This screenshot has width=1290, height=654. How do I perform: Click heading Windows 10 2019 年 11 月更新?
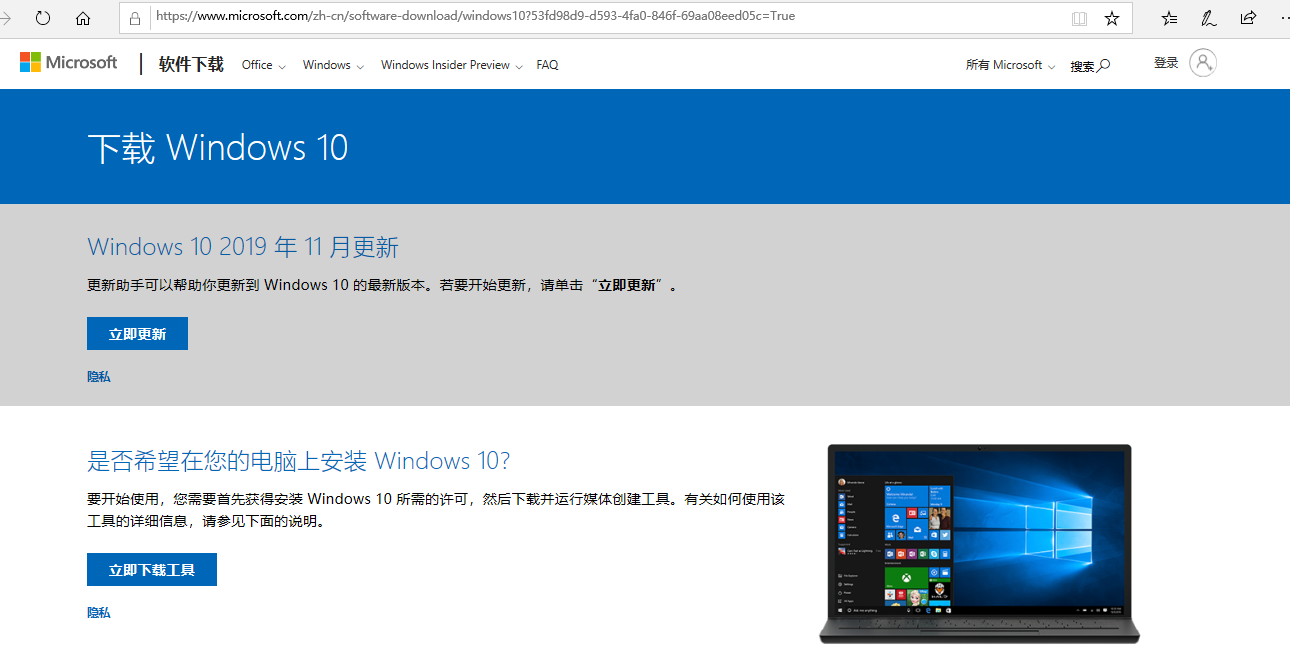coord(243,247)
